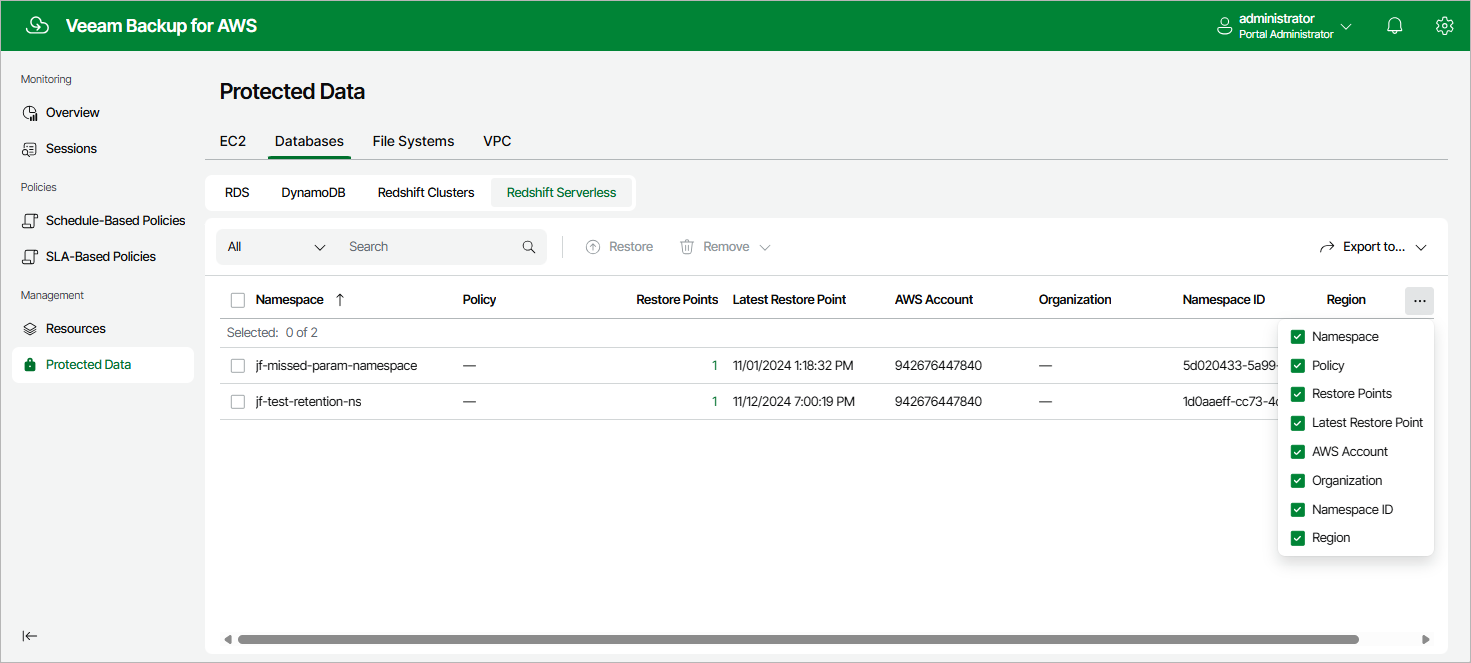1471x663 pixels.
Task: Click the horizontal scrollbar right arrow
Action: [1426, 639]
